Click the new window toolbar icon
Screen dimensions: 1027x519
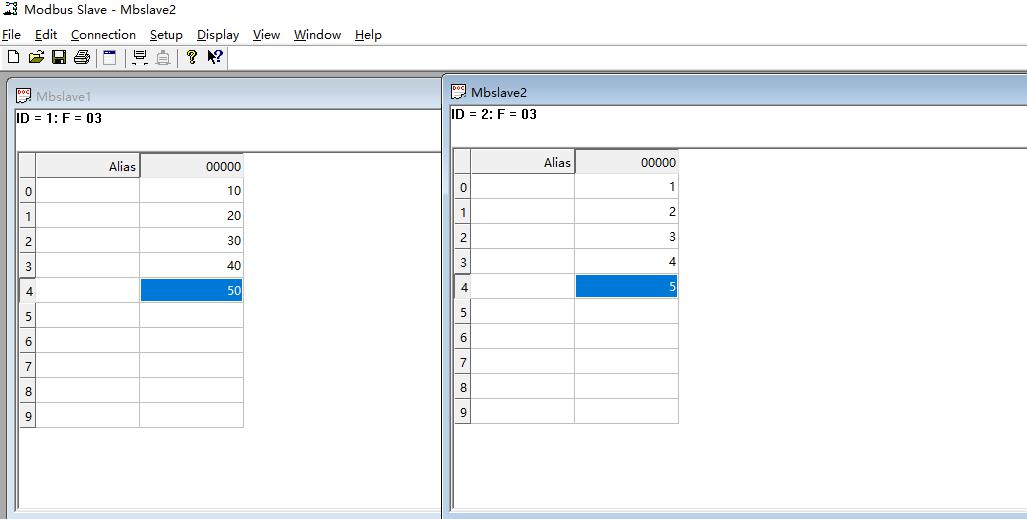110,58
